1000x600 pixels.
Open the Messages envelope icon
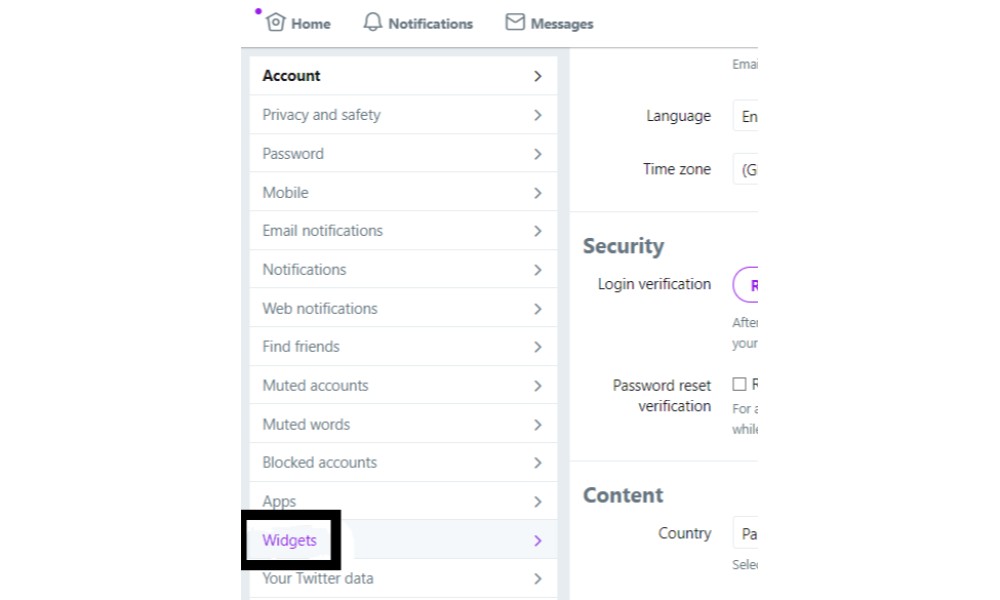coord(515,22)
